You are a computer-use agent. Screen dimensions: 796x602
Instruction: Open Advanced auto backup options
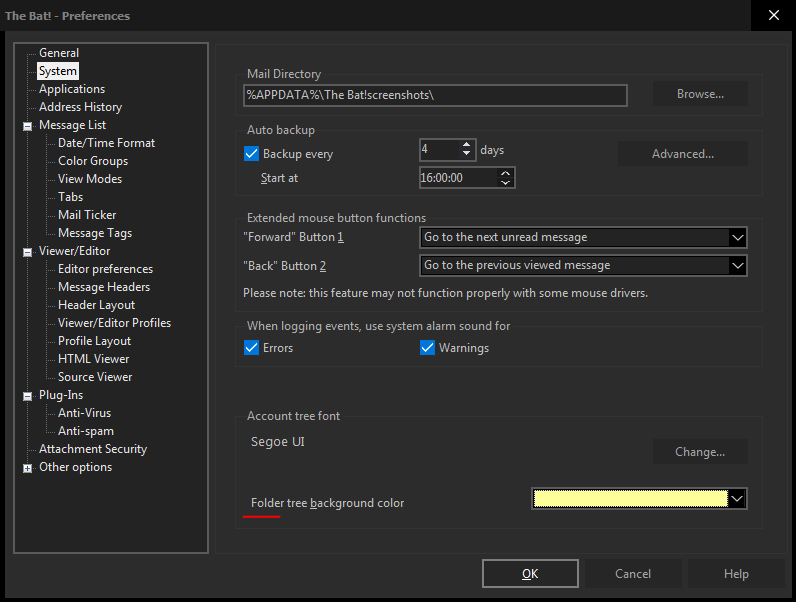(x=683, y=154)
